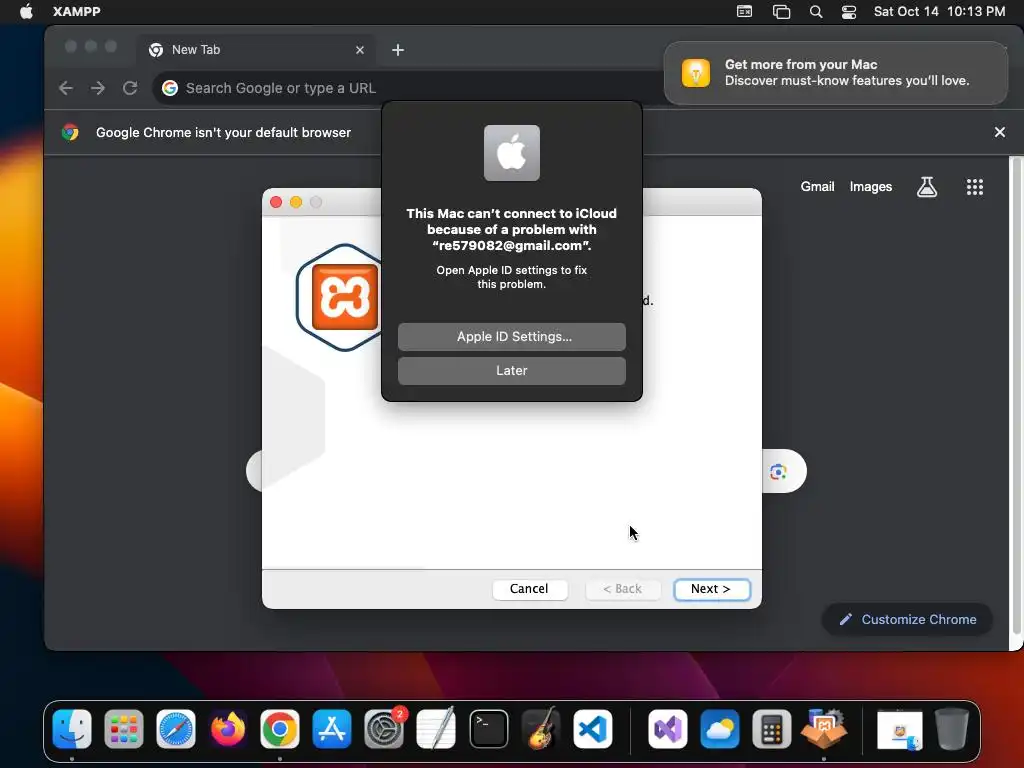Screen dimensions: 1024x768
Task: Launch Safari from the Dock
Action: (x=176, y=729)
